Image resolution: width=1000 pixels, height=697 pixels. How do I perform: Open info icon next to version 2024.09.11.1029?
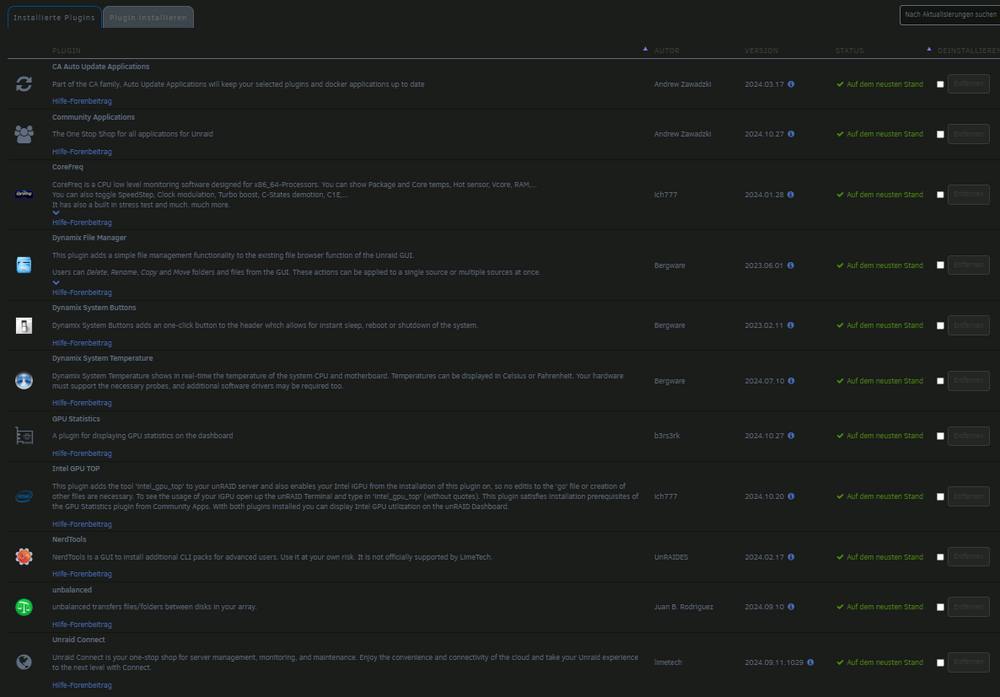pyautogui.click(x=811, y=662)
